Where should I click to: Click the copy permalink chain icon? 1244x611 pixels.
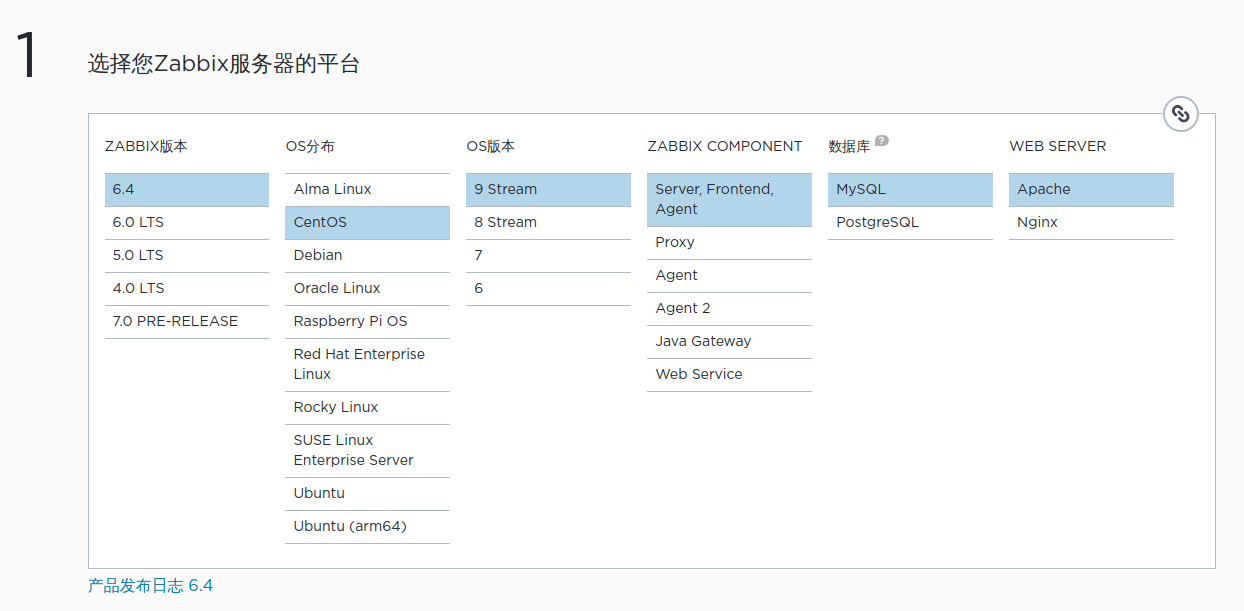[x=1180, y=114]
